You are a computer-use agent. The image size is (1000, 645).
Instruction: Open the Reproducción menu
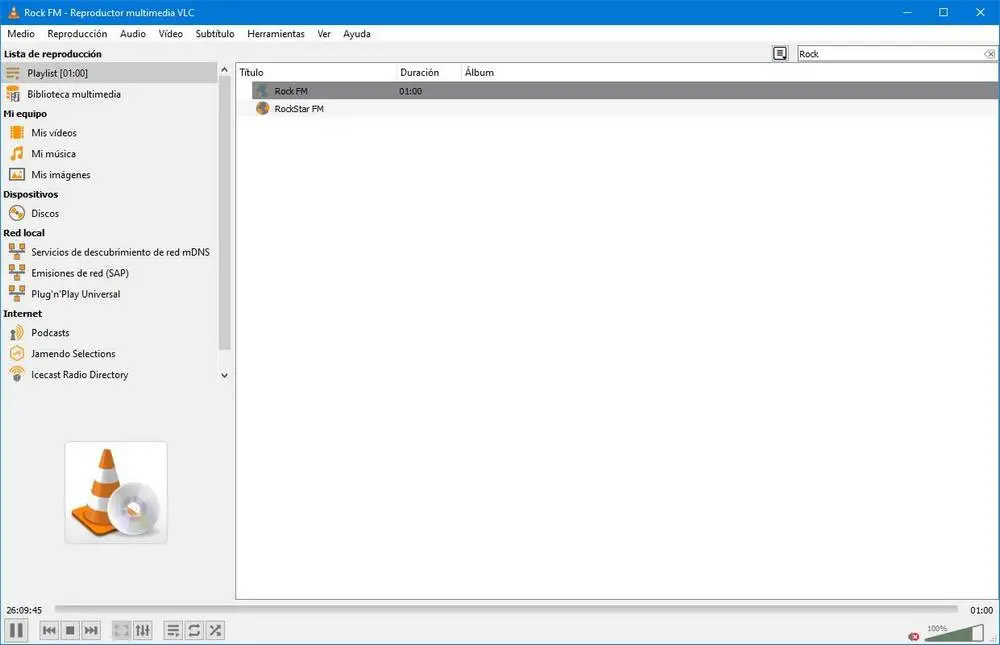77,34
